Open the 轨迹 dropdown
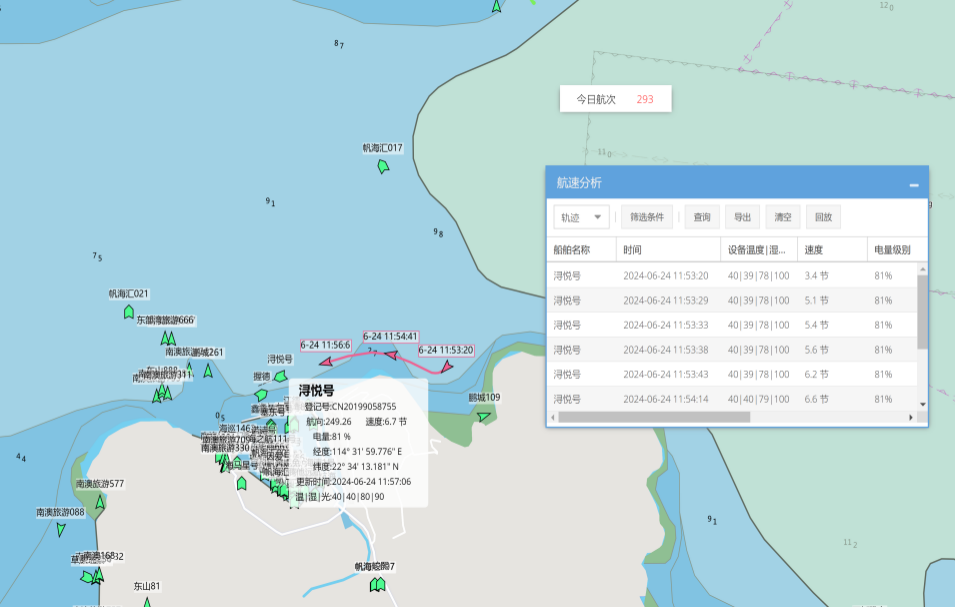The width and height of the screenshot is (955, 607). coord(581,217)
